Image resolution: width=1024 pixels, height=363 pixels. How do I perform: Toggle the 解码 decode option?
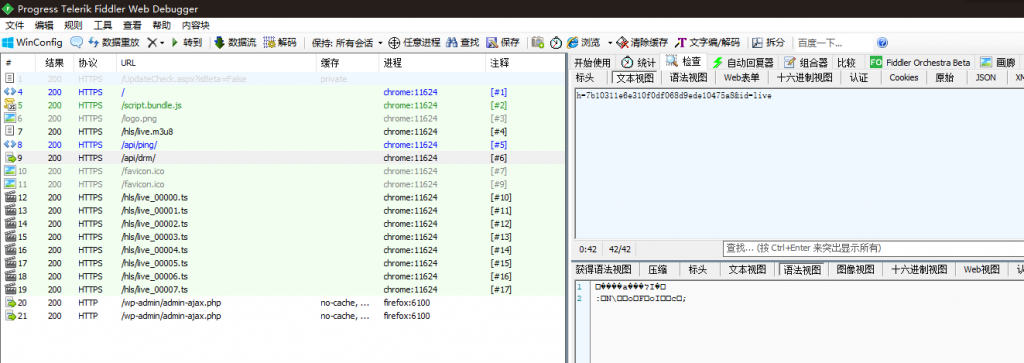tap(280, 42)
